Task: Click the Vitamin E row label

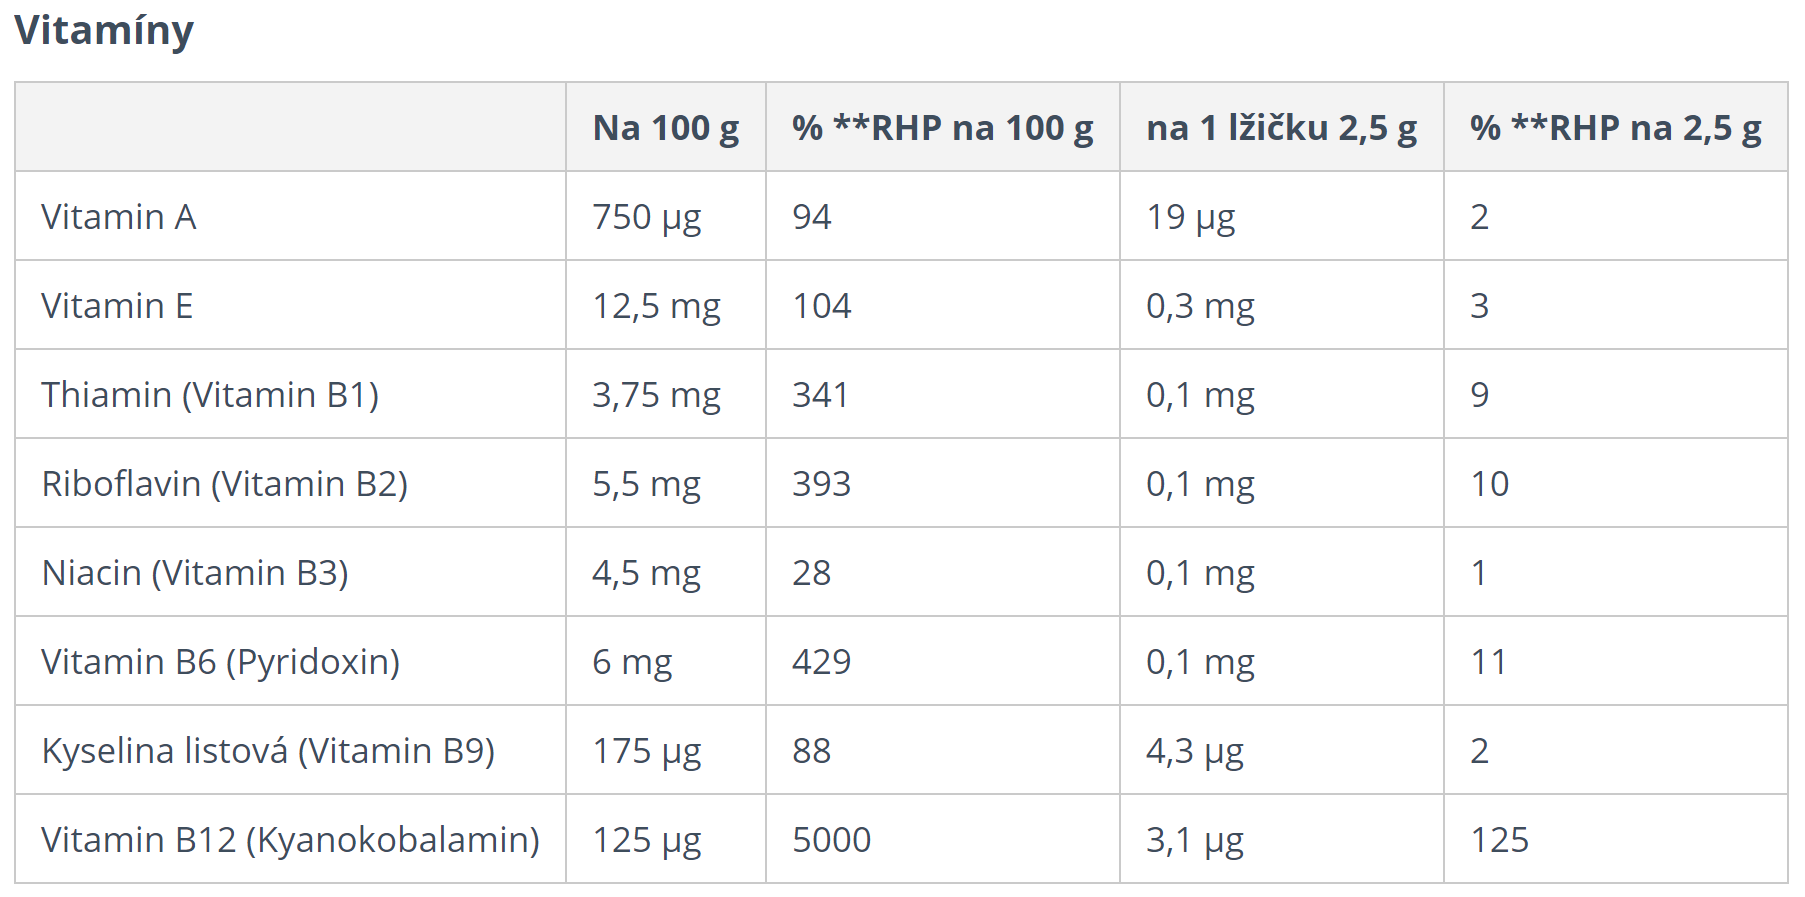Action: pos(117,306)
